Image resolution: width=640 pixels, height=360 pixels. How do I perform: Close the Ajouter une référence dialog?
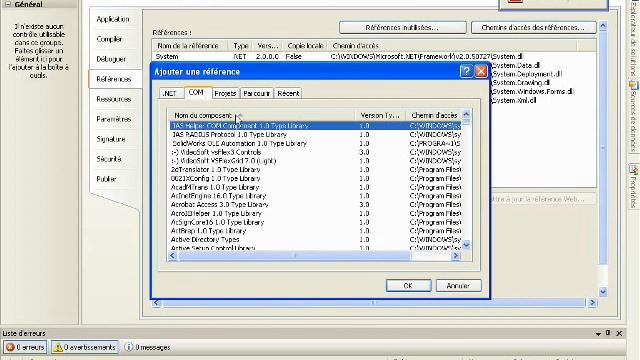tap(481, 71)
